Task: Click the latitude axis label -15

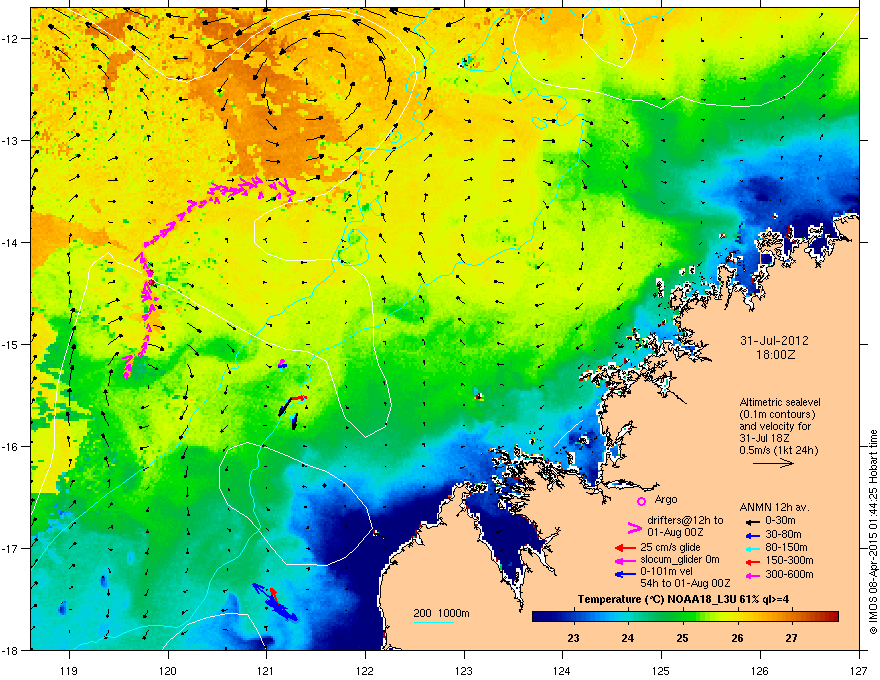Action: click(11, 344)
